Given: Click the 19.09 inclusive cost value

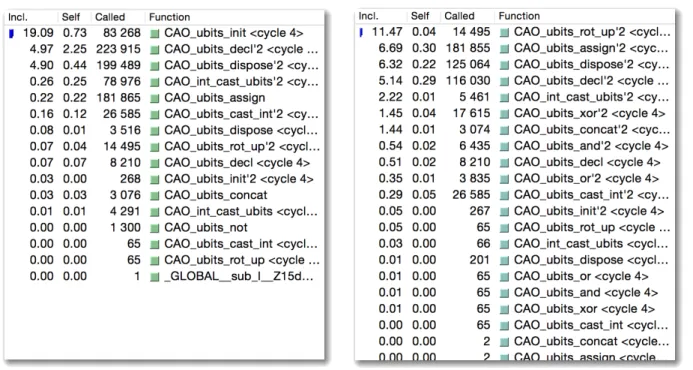Looking at the screenshot, I should 38,33.
